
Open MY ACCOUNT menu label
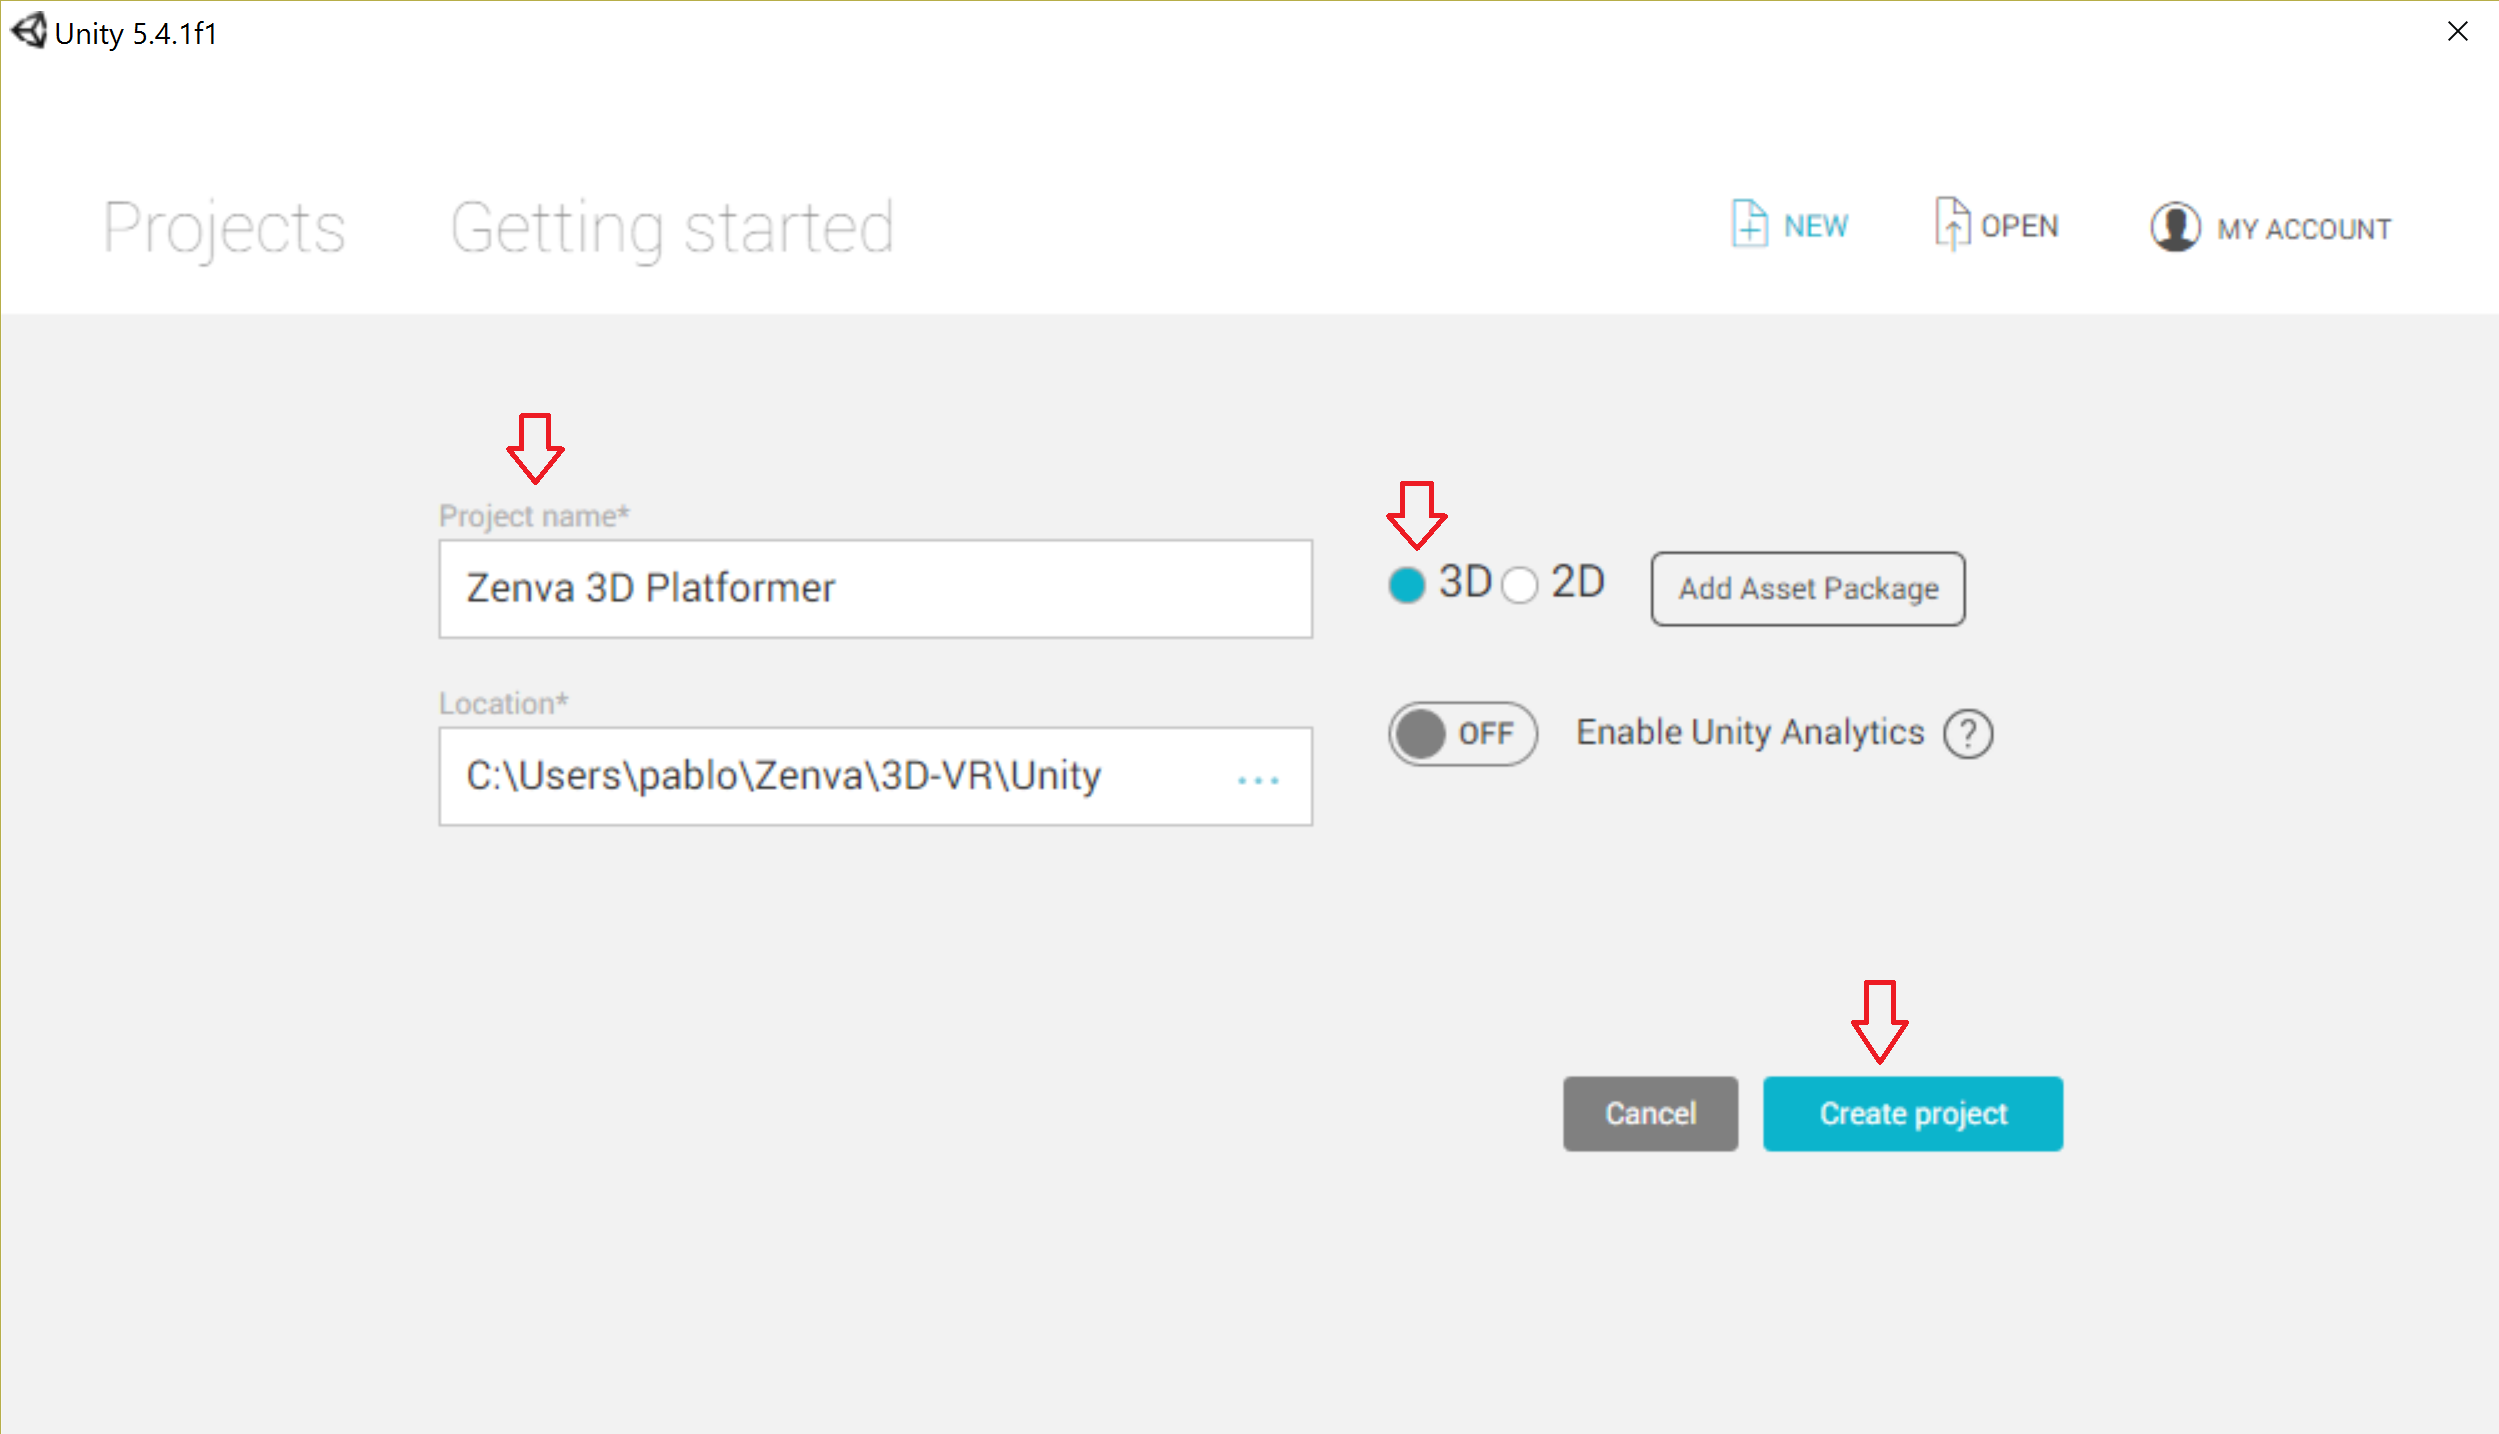pos(2304,230)
